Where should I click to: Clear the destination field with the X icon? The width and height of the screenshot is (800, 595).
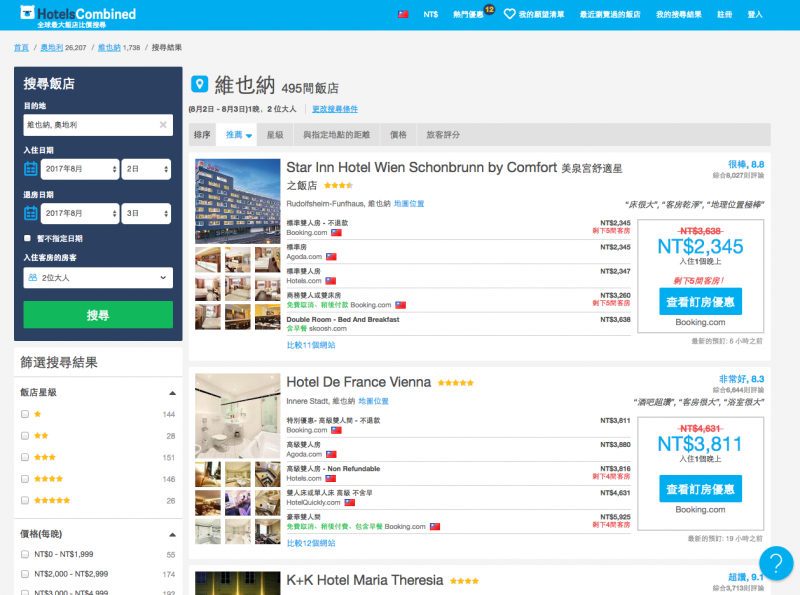tap(163, 125)
